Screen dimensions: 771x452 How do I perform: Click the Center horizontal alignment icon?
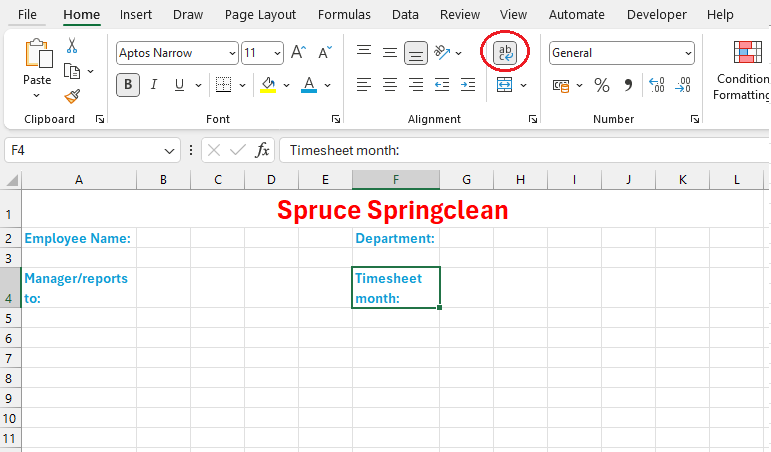point(390,85)
